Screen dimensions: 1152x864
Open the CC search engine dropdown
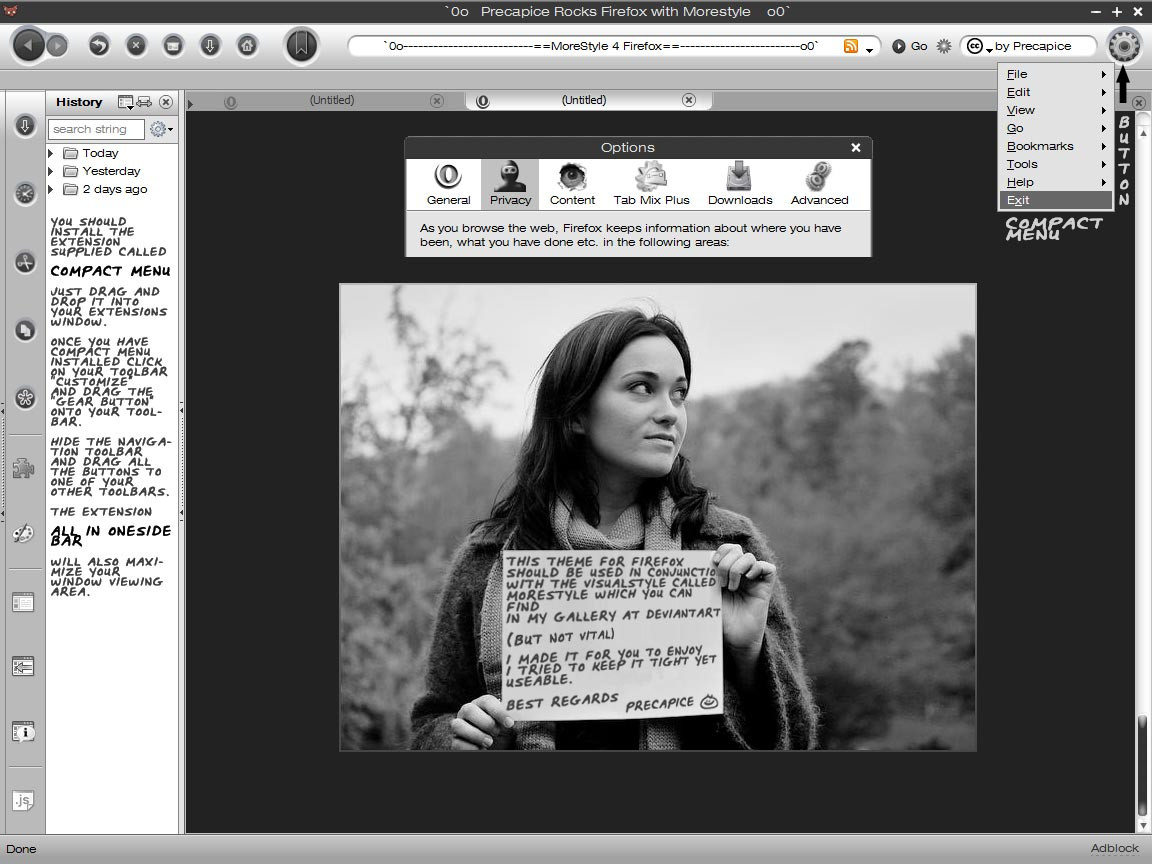pyautogui.click(x=979, y=46)
